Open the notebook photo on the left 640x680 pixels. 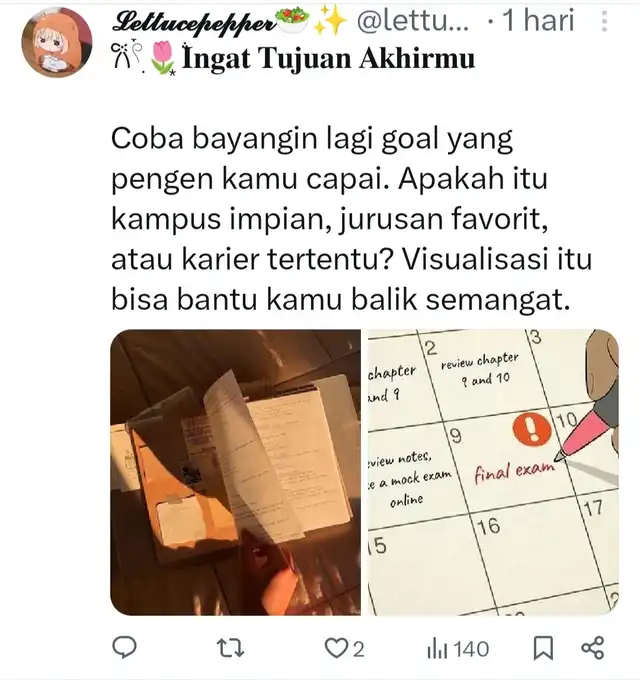235,472
